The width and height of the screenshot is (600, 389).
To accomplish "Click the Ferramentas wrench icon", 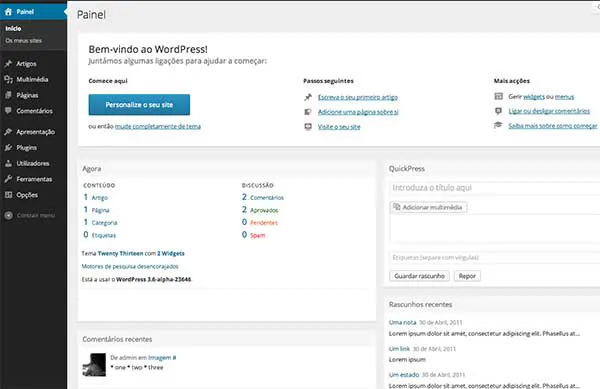I will pyautogui.click(x=8, y=179).
